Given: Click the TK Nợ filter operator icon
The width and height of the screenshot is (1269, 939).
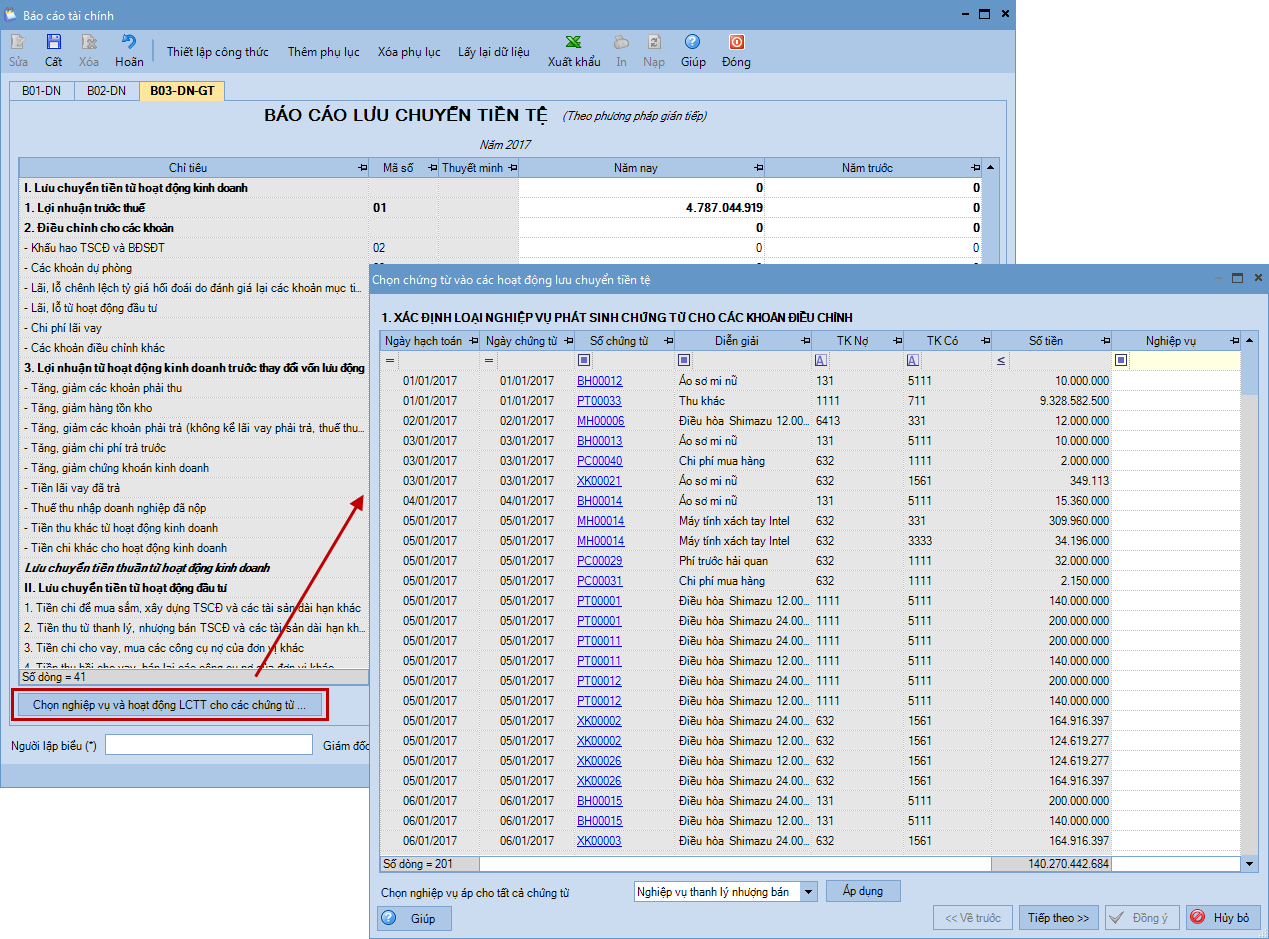Looking at the screenshot, I should 820,360.
